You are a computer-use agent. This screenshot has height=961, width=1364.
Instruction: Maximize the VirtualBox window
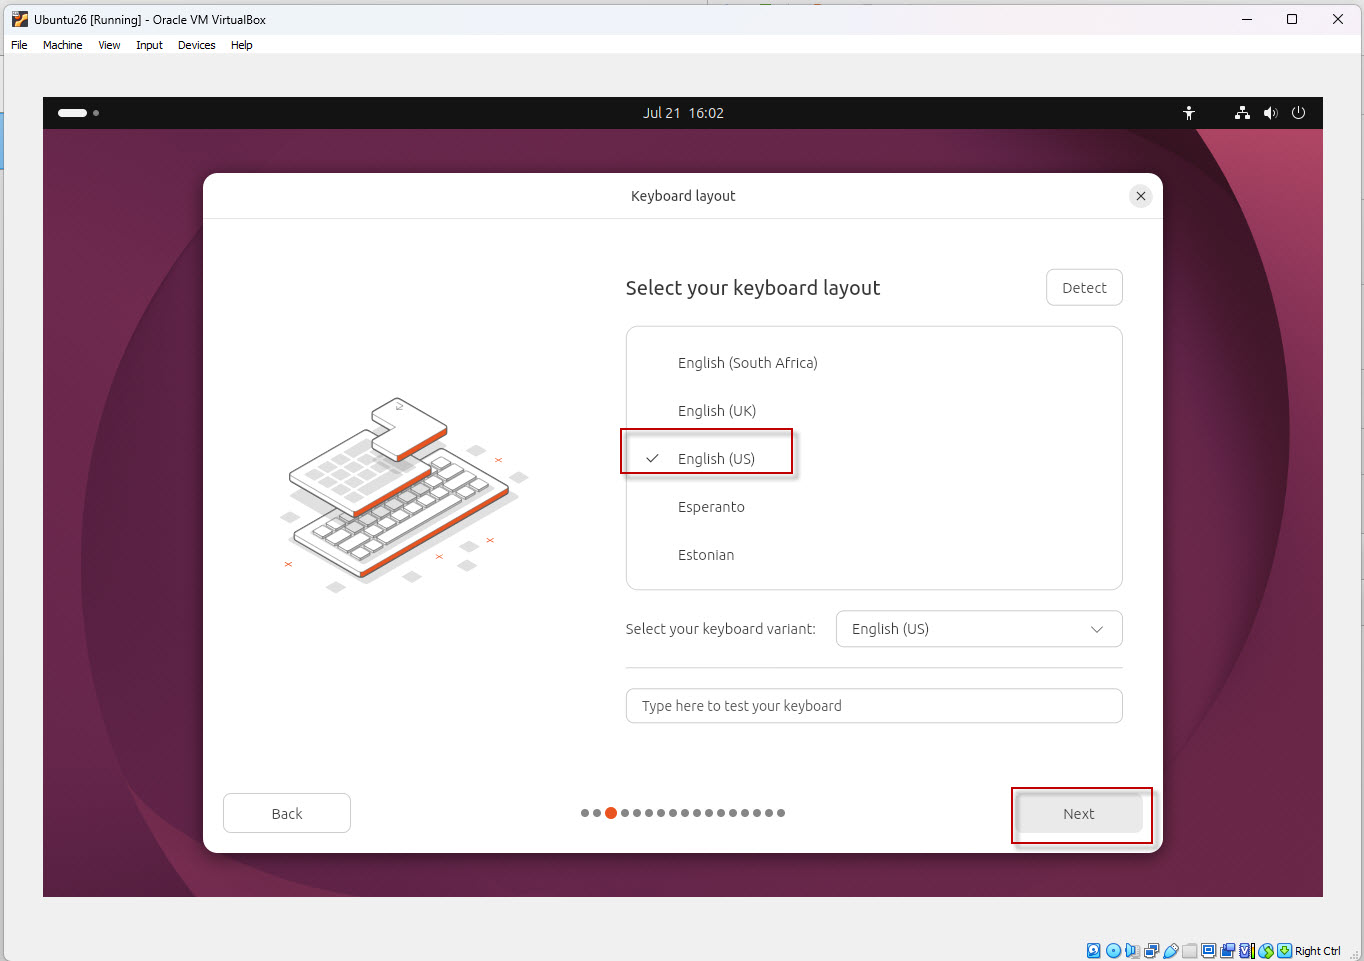pyautogui.click(x=1292, y=19)
